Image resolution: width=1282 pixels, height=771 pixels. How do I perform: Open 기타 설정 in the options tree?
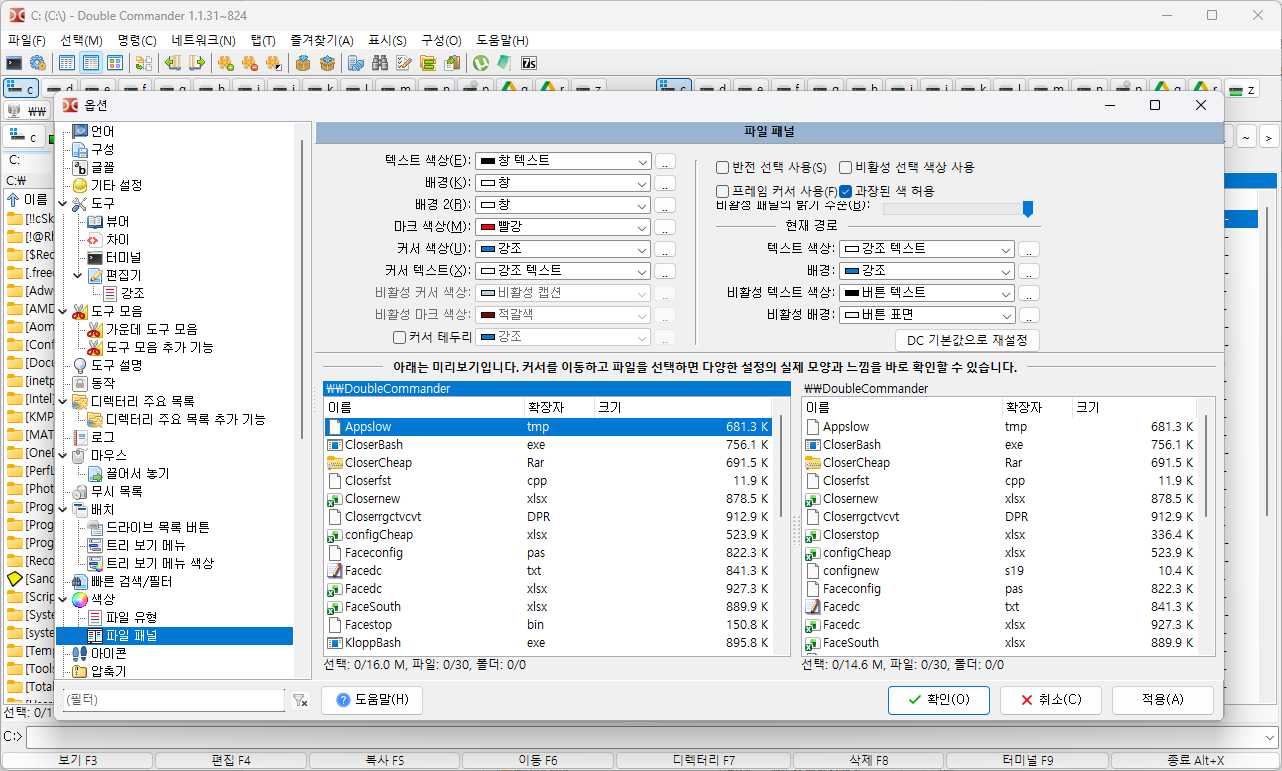click(x=116, y=185)
